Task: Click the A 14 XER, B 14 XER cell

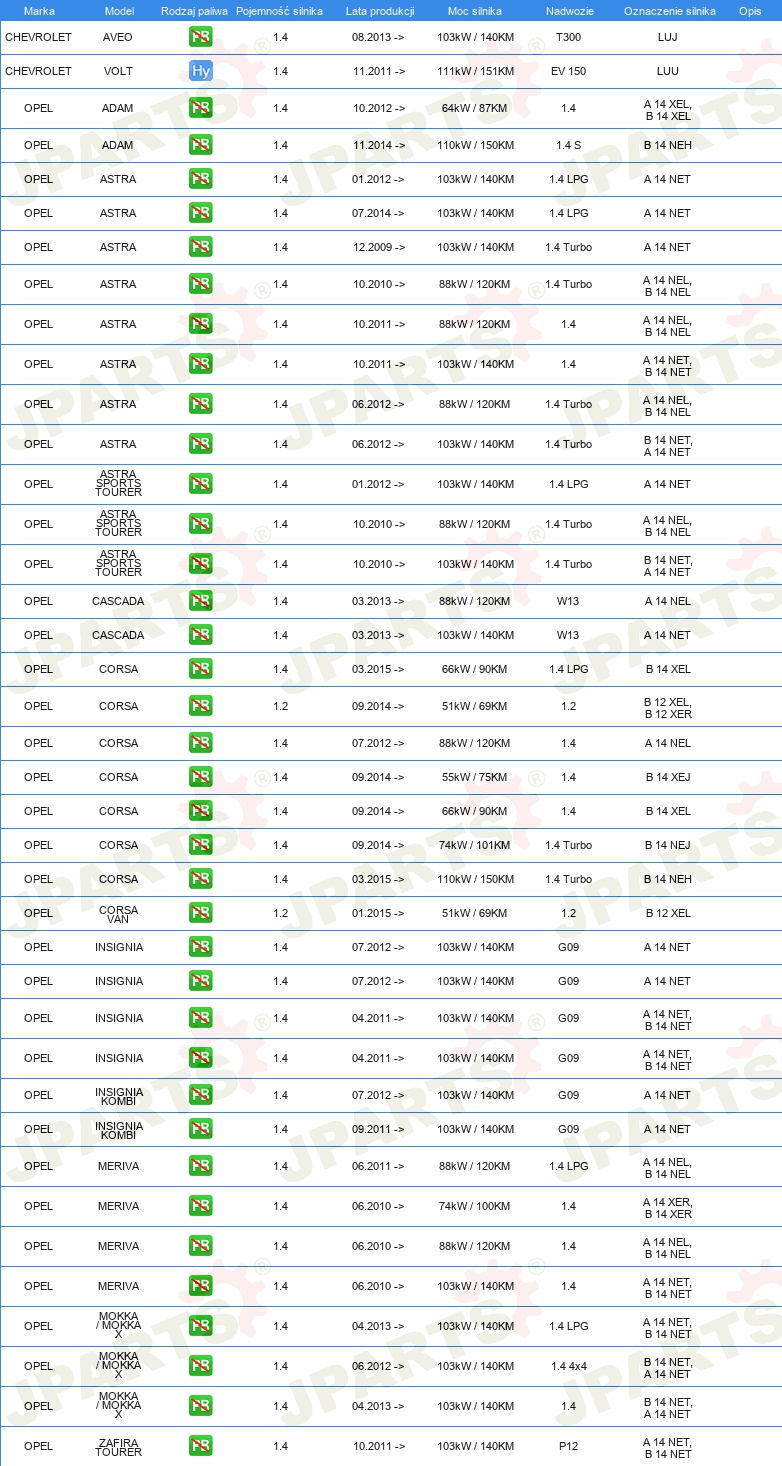Action: 668,1208
